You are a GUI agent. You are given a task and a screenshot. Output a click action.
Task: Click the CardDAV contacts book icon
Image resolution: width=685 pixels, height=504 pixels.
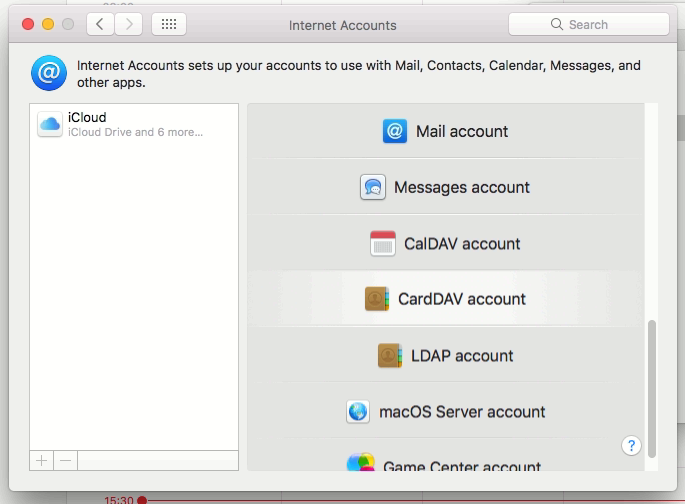(377, 299)
